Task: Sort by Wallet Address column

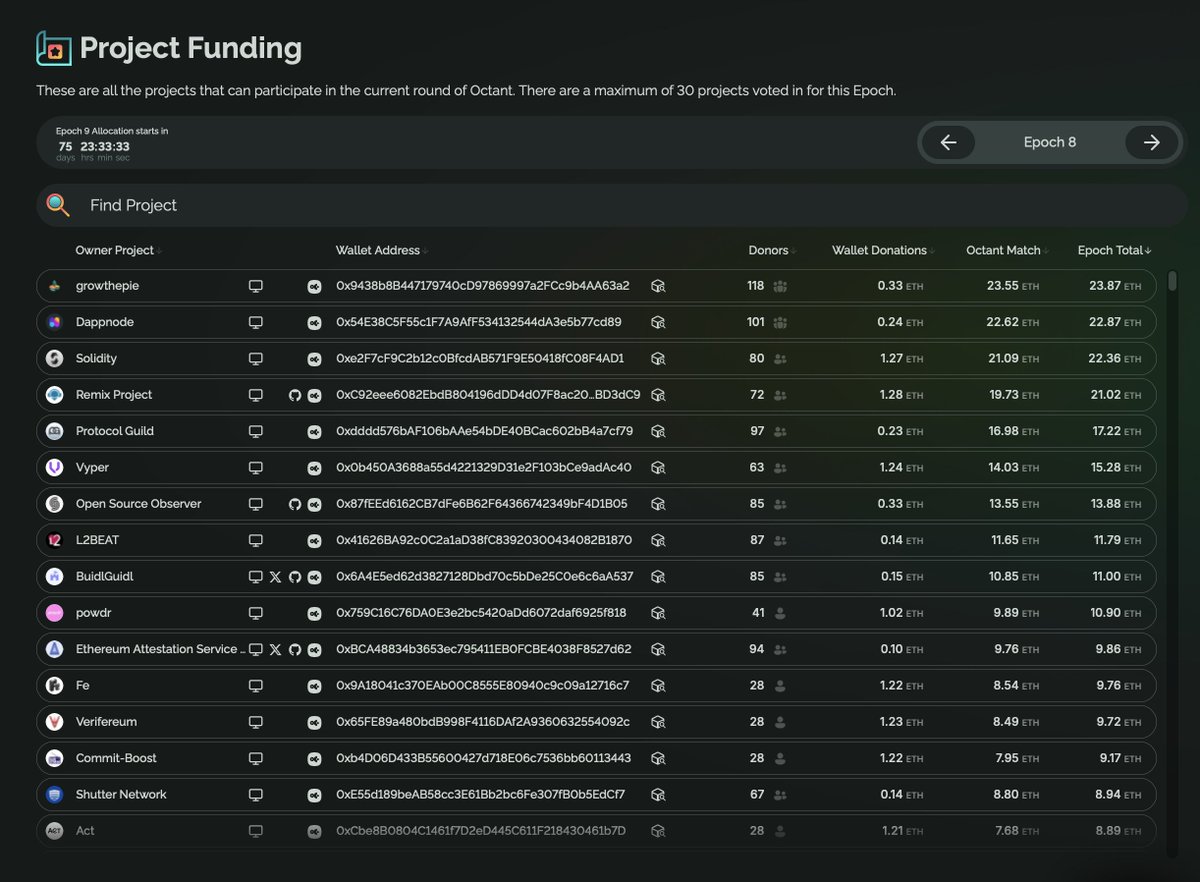Action: (382, 250)
